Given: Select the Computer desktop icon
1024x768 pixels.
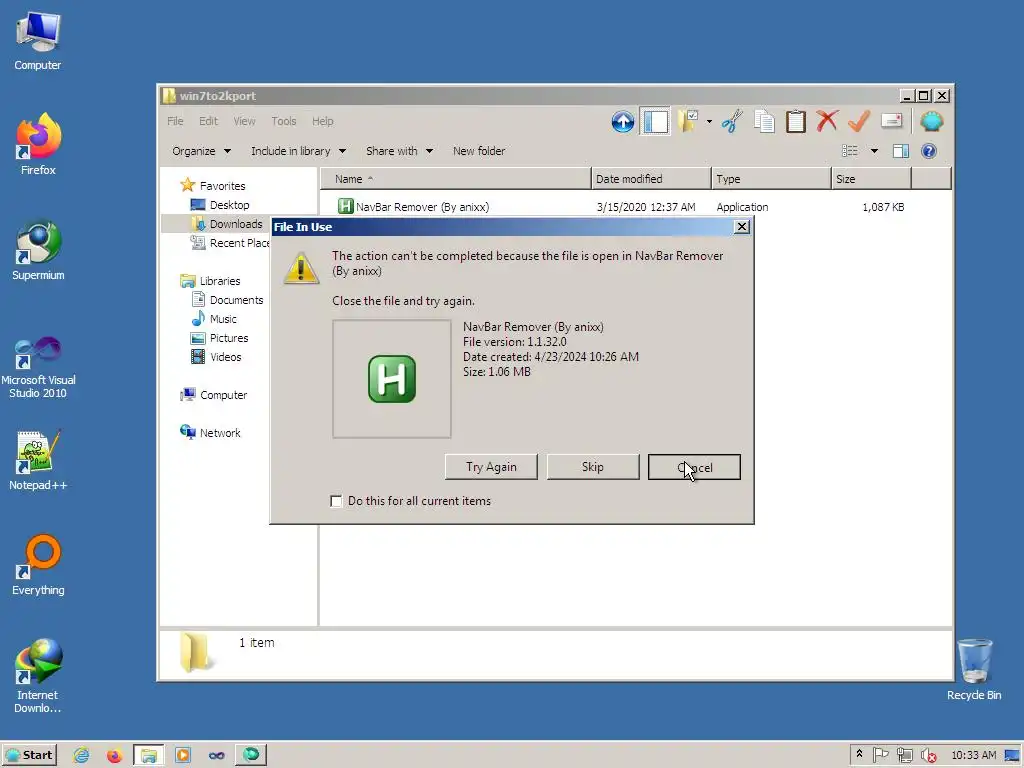Looking at the screenshot, I should tap(38, 40).
